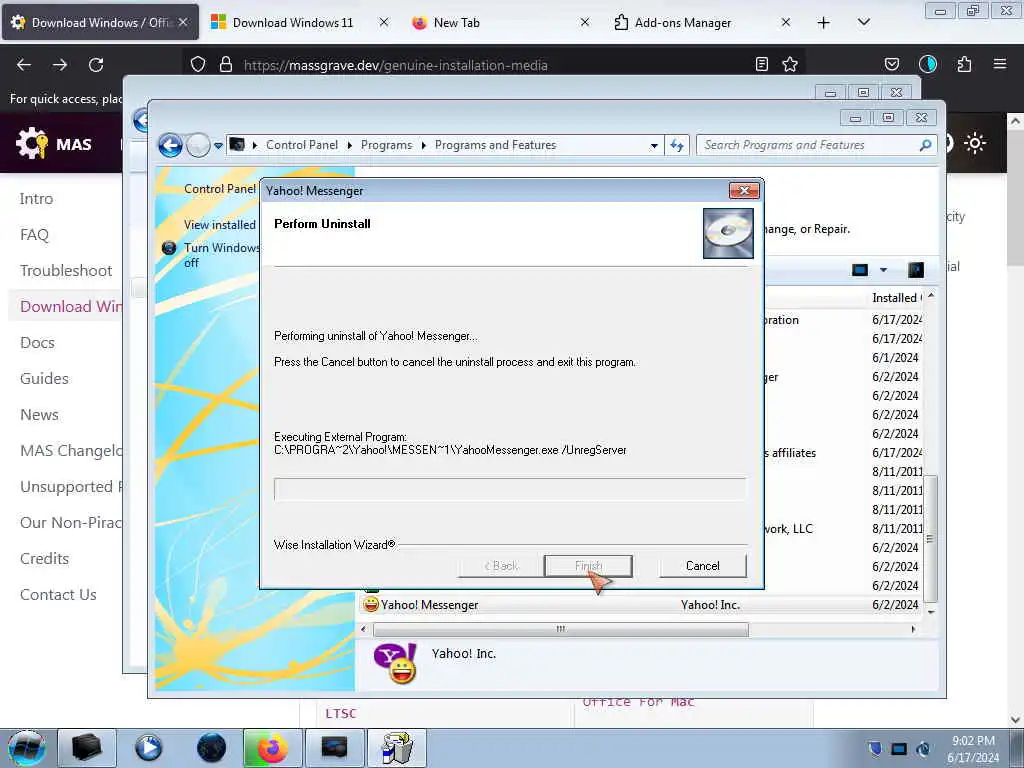
Task: Open the Contact Us link in MAS sidebar
Action: 58,594
